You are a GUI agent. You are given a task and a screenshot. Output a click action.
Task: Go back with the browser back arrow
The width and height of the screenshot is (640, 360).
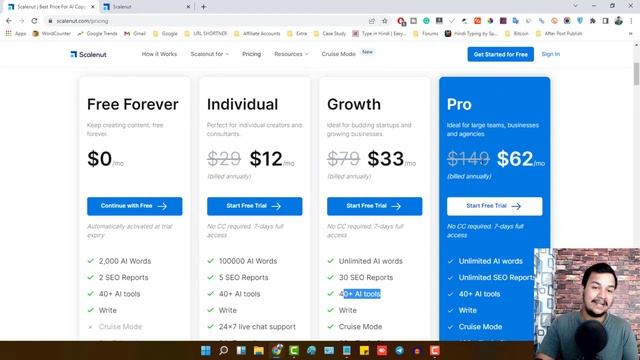click(x=9, y=21)
